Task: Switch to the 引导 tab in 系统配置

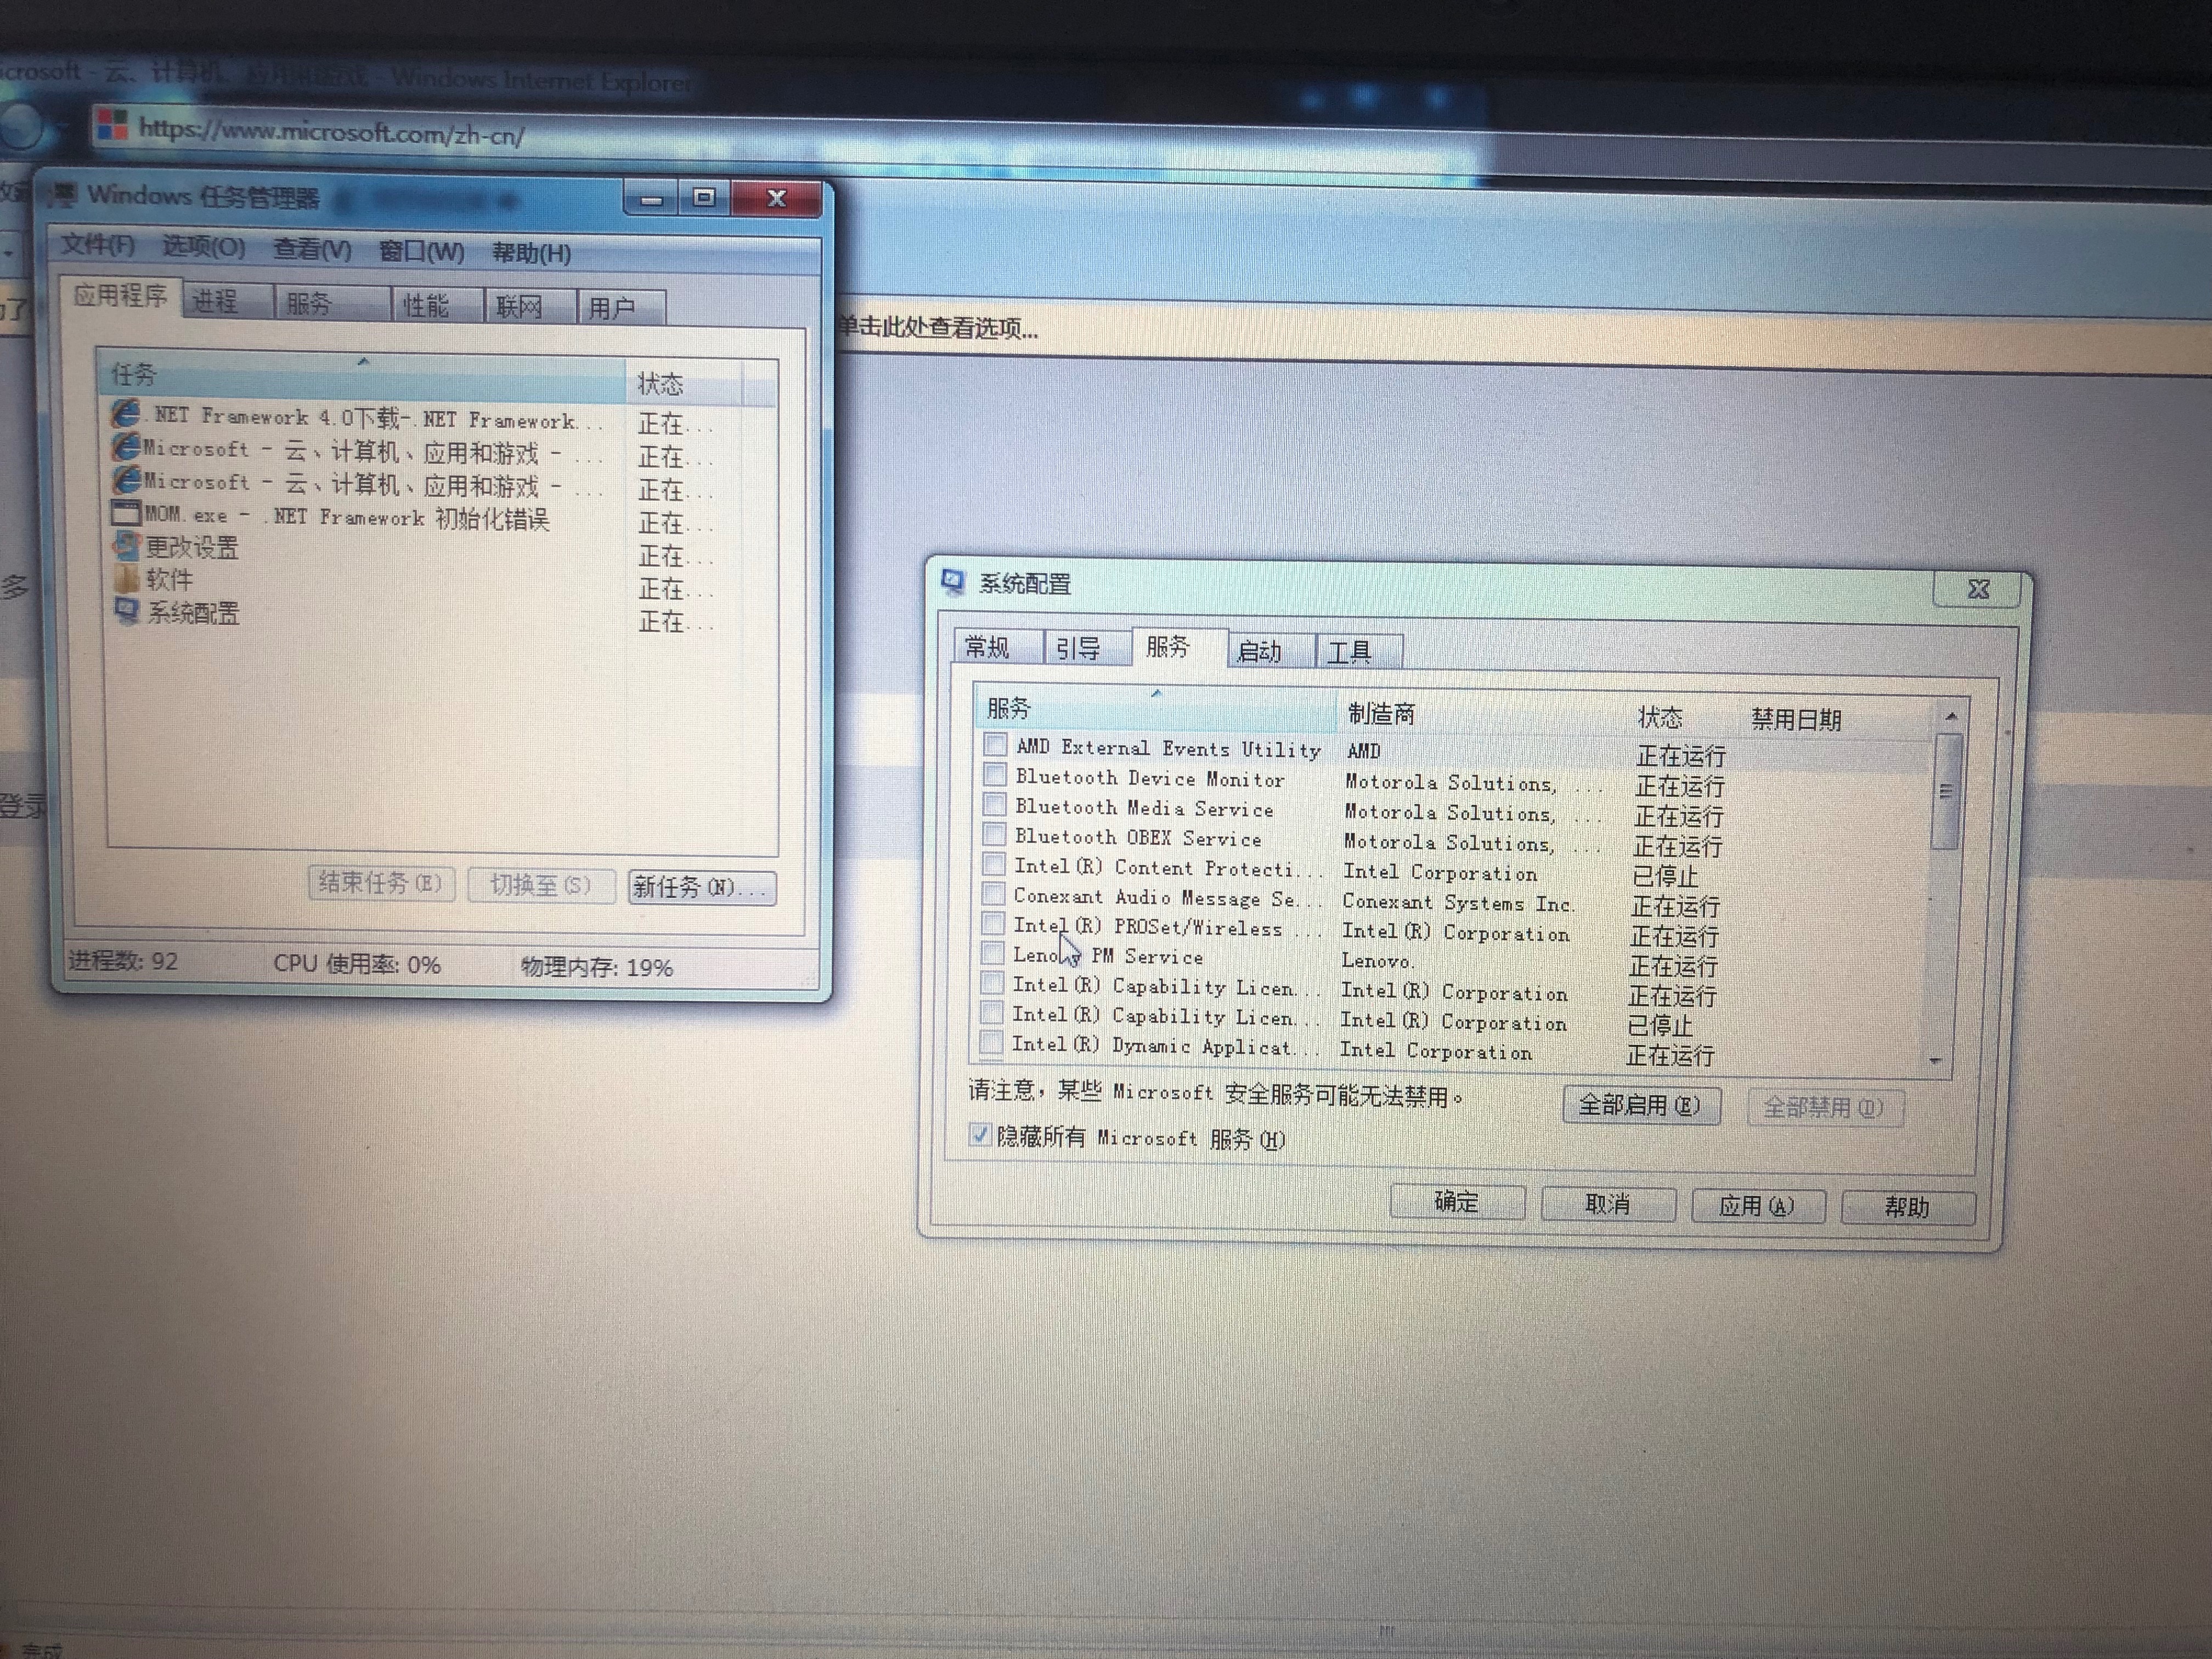Action: (1087, 648)
